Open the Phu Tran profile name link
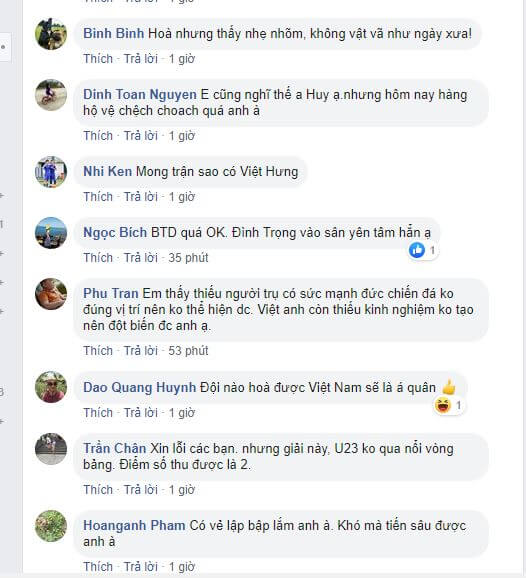Image resolution: width=526 pixels, height=578 pixels. 111,293
